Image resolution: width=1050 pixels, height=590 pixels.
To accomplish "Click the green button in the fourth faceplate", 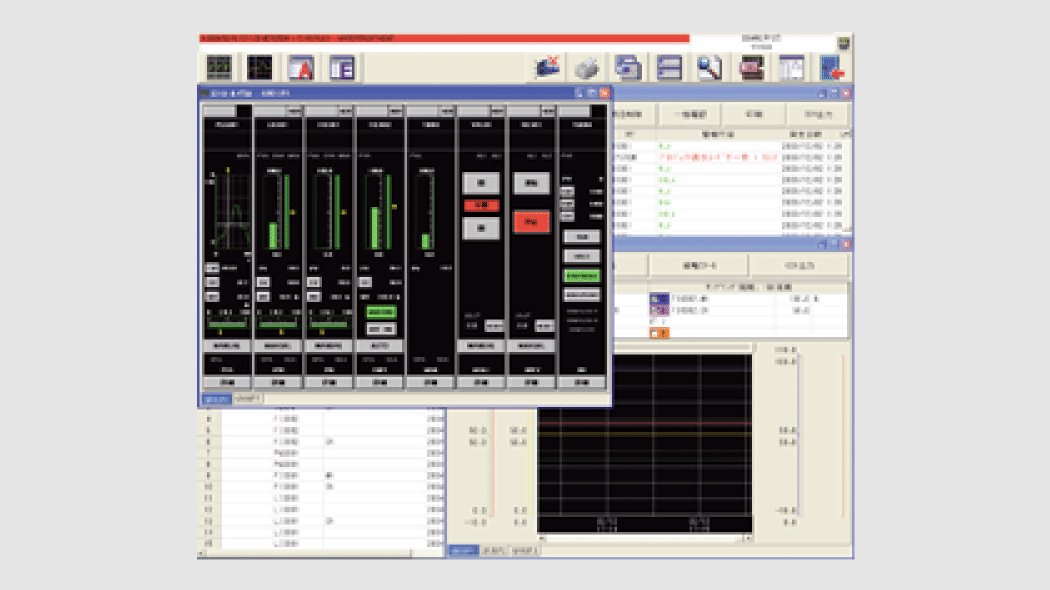I will pos(380,312).
